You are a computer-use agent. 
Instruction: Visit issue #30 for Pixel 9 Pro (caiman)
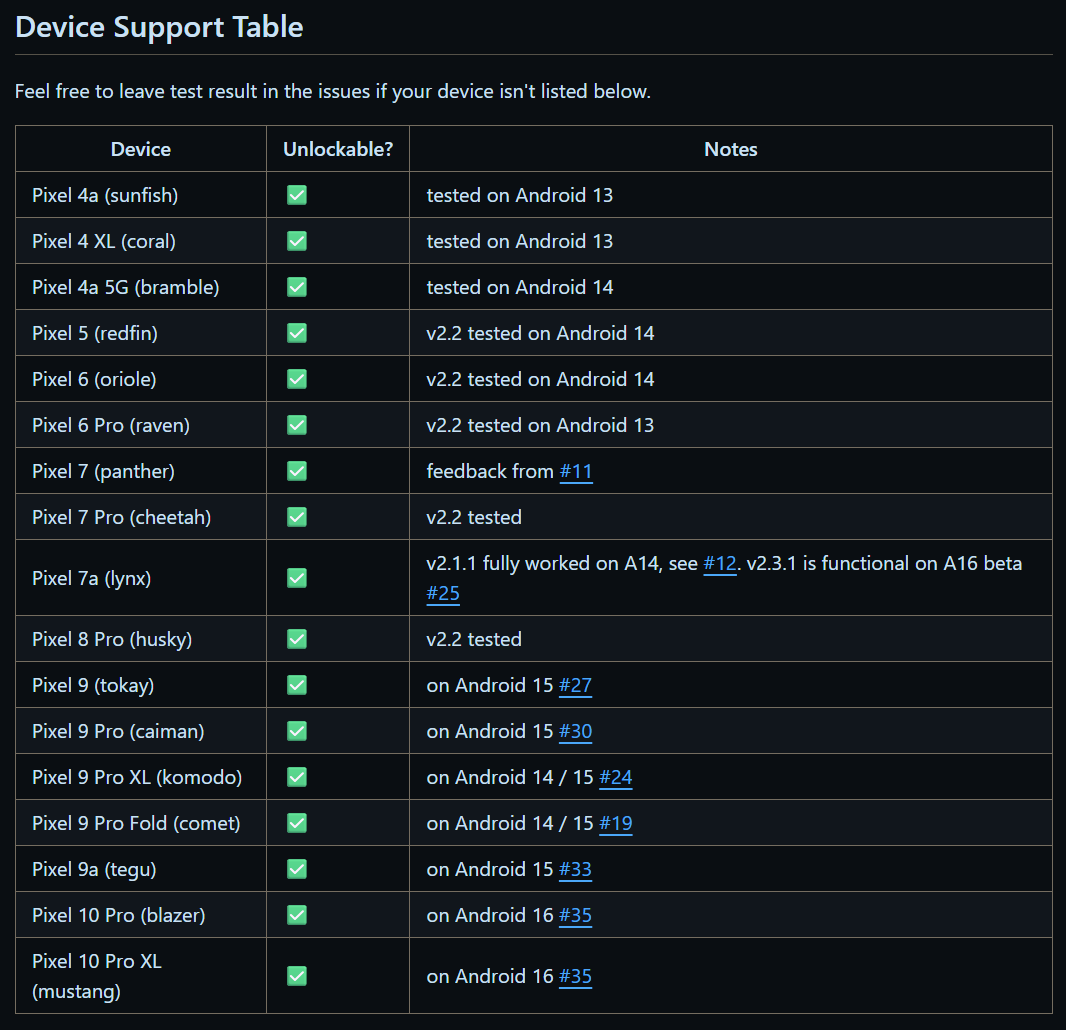click(576, 731)
